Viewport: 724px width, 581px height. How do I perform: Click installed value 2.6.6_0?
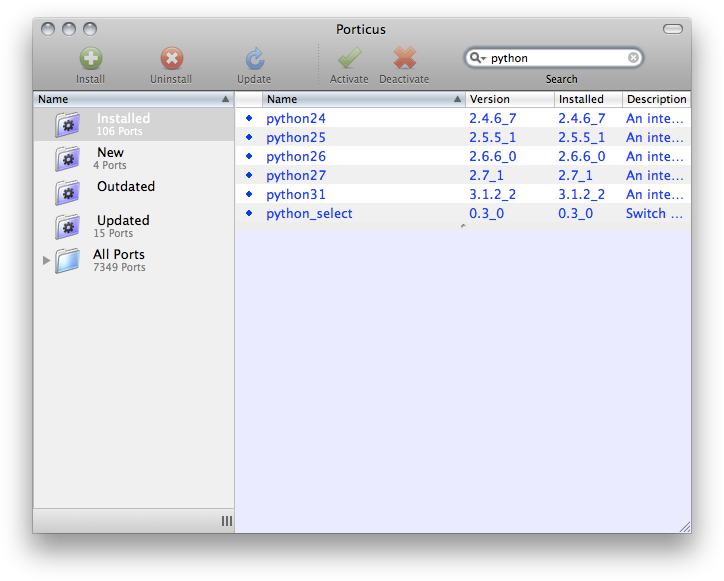pyautogui.click(x=582, y=157)
